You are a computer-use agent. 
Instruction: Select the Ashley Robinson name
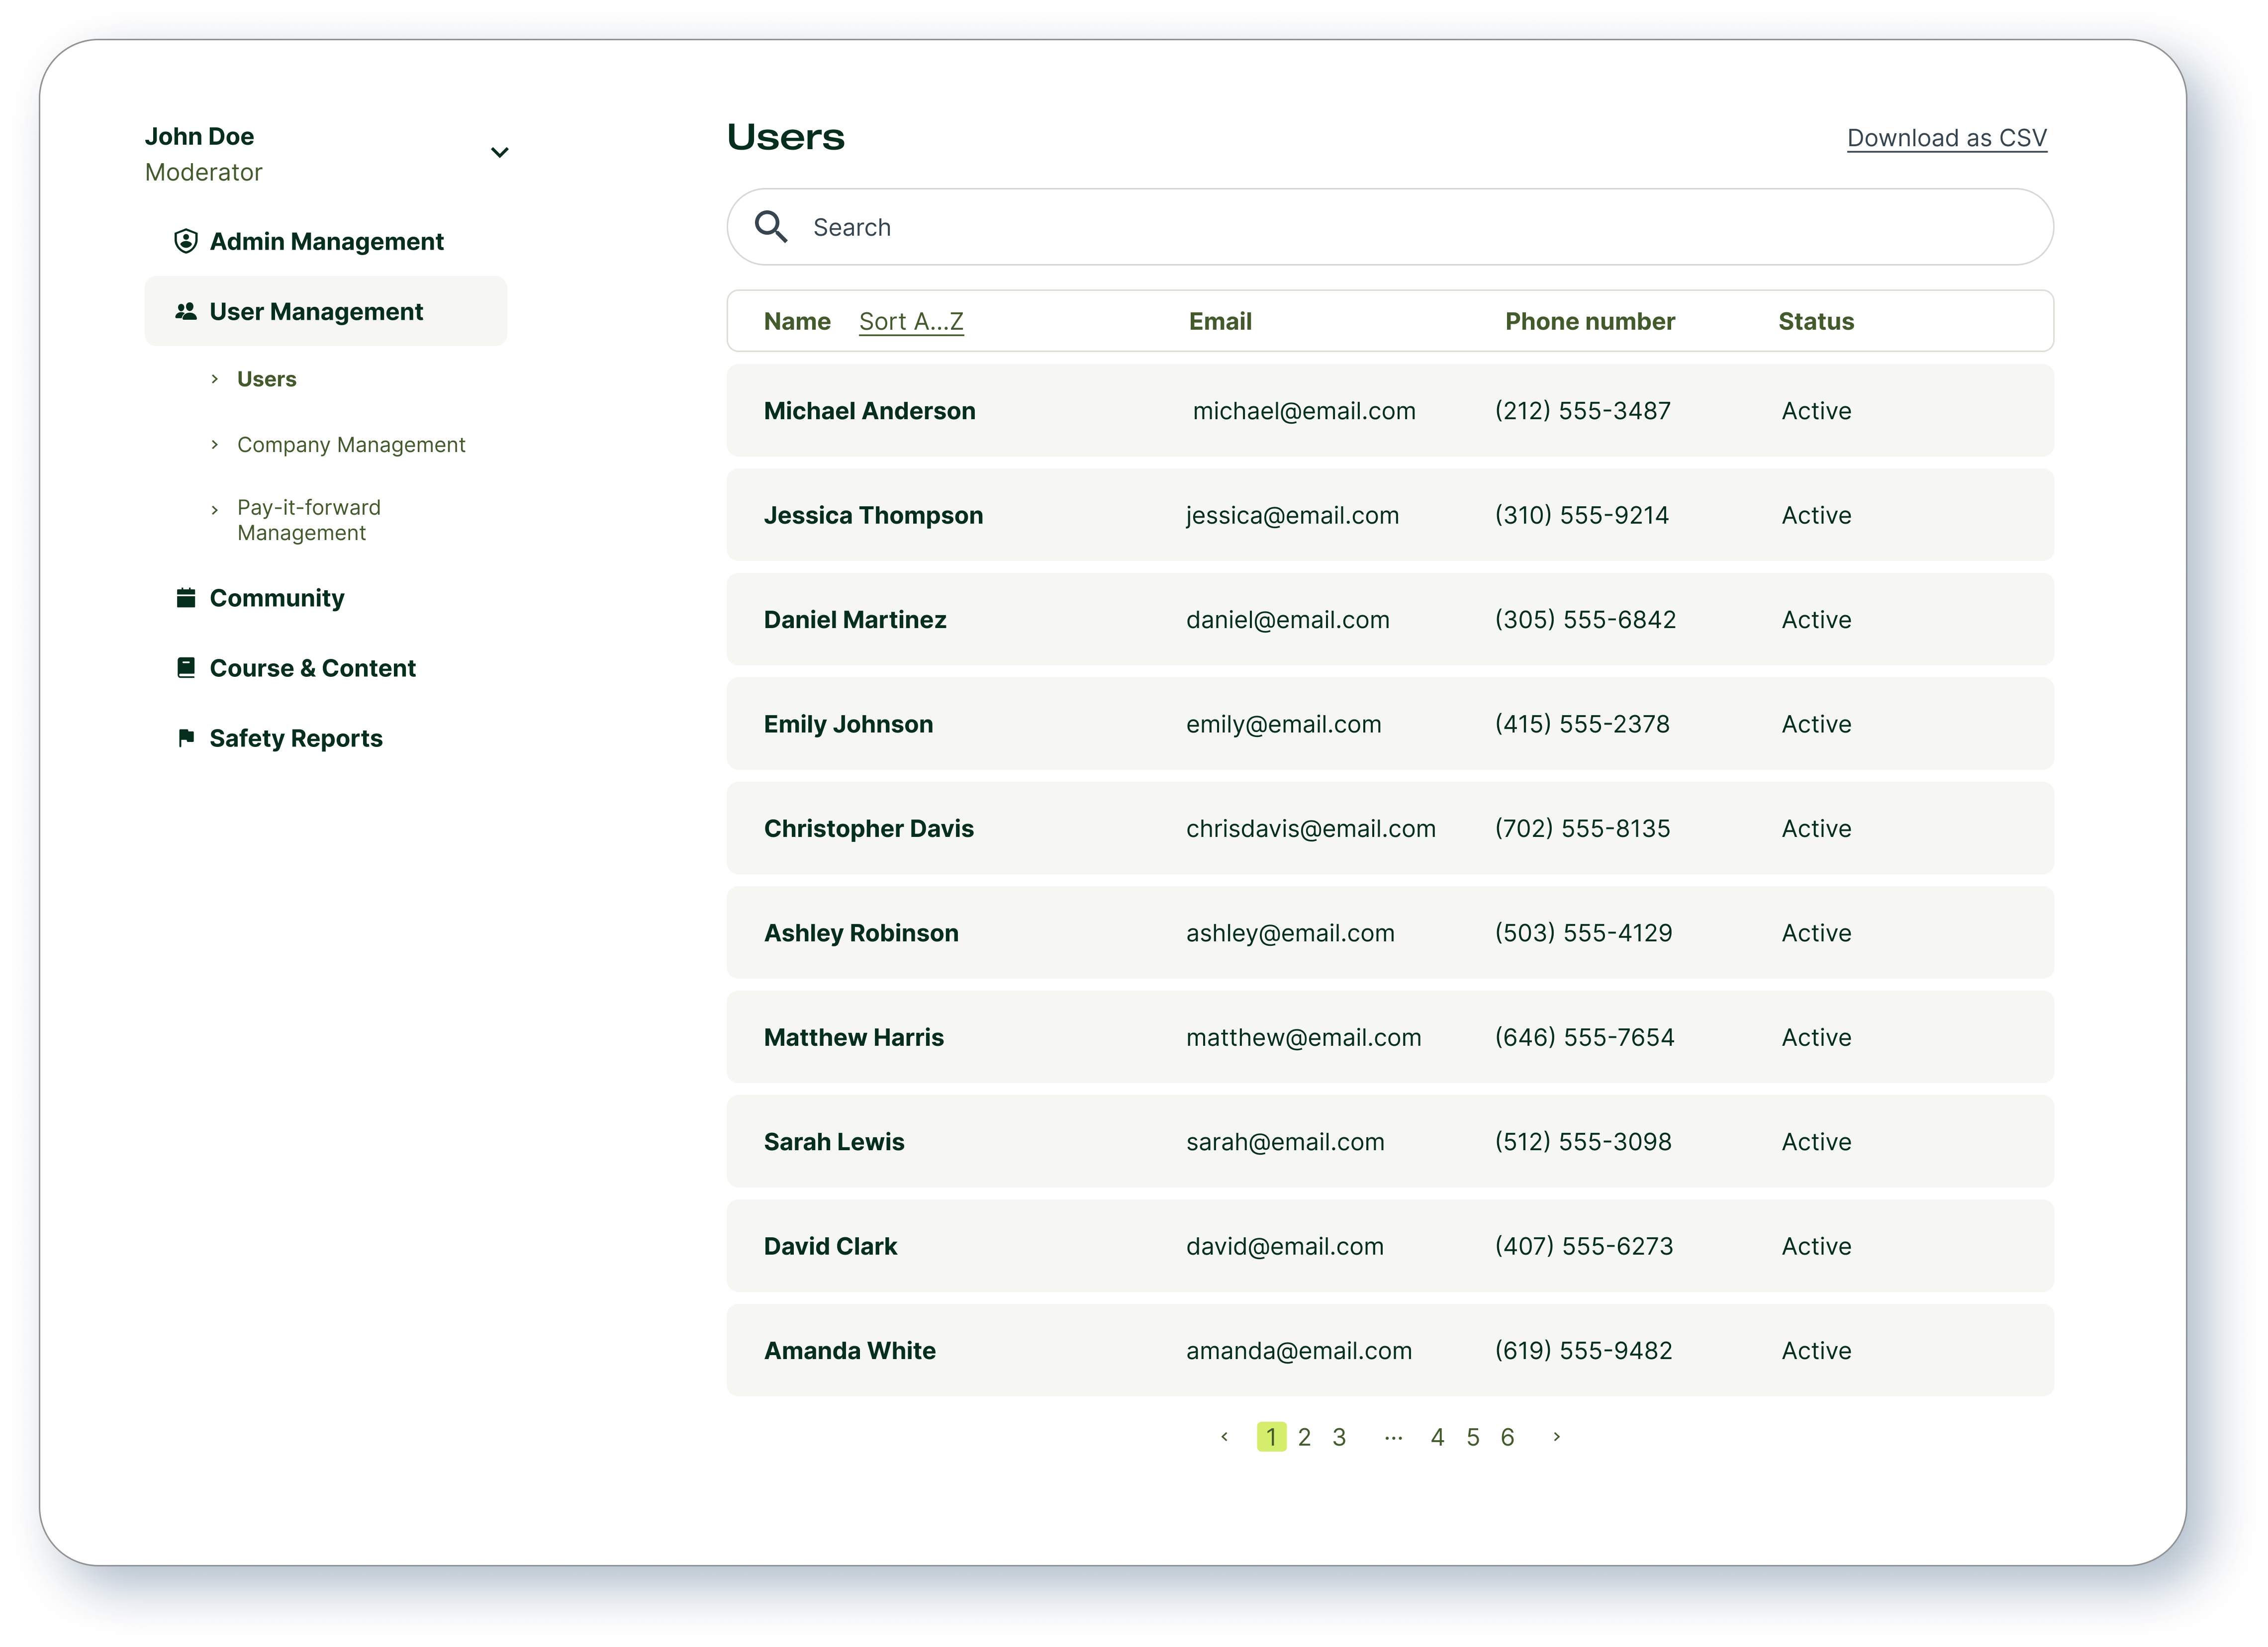861,933
